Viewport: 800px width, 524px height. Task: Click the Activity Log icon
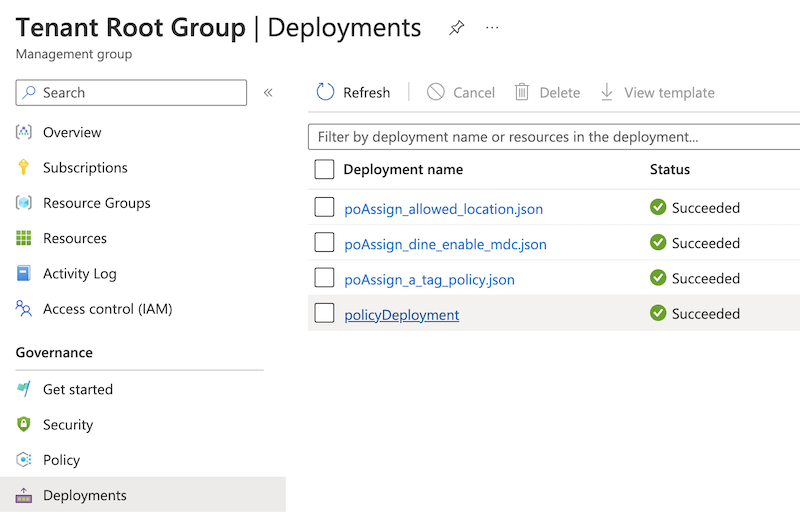coord(24,274)
